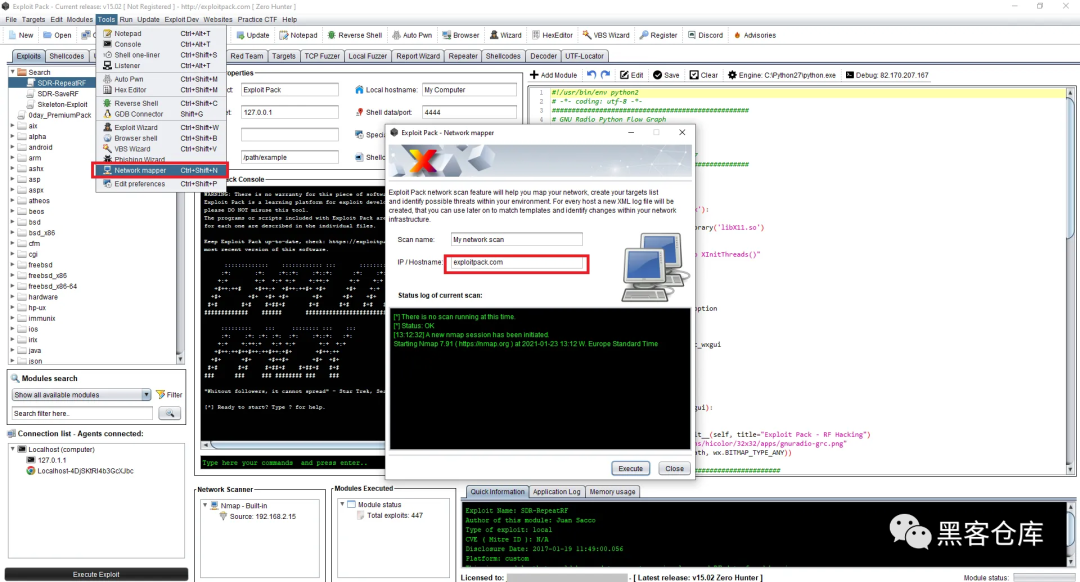The image size is (1080, 582).
Task: Click the Engine python path setting
Action: tap(782, 75)
